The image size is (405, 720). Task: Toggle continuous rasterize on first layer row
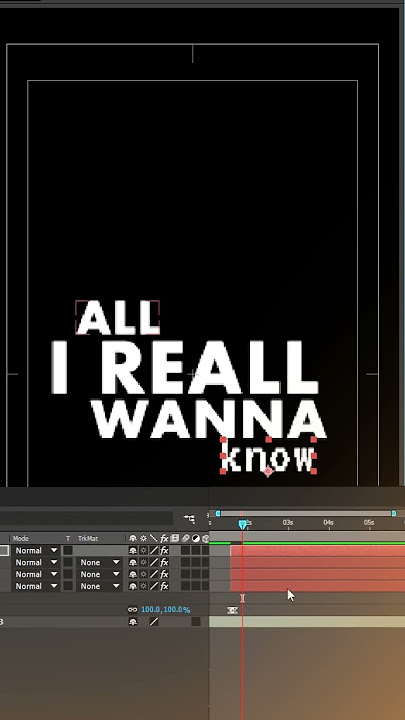(143, 550)
